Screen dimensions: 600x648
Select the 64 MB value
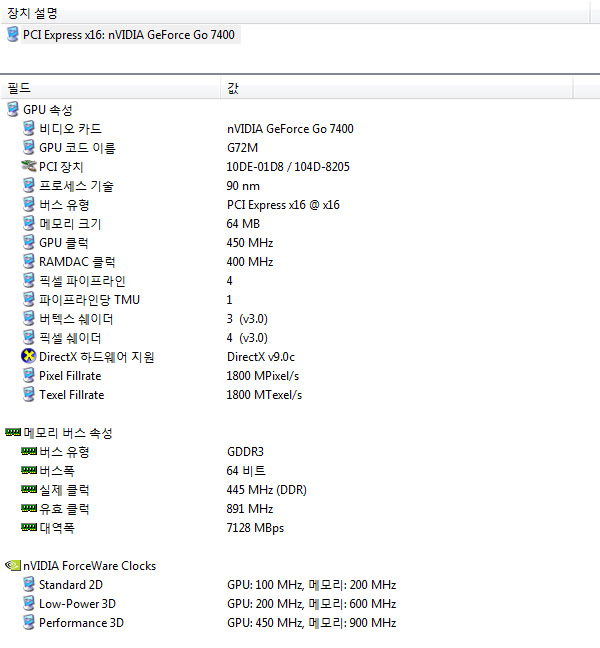tap(243, 224)
